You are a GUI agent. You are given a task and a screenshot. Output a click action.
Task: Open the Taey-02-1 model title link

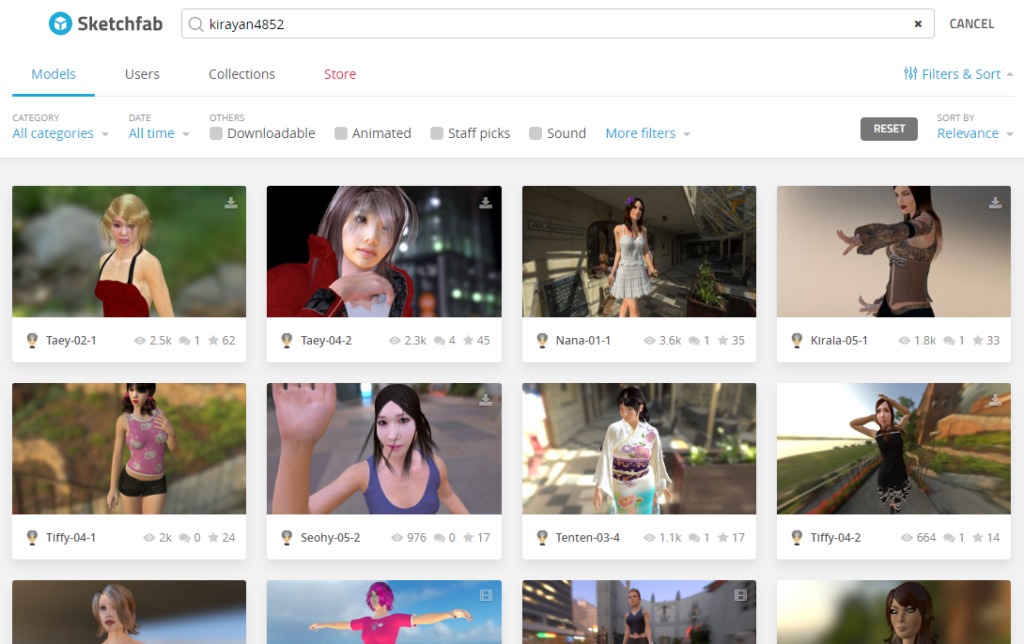71,340
